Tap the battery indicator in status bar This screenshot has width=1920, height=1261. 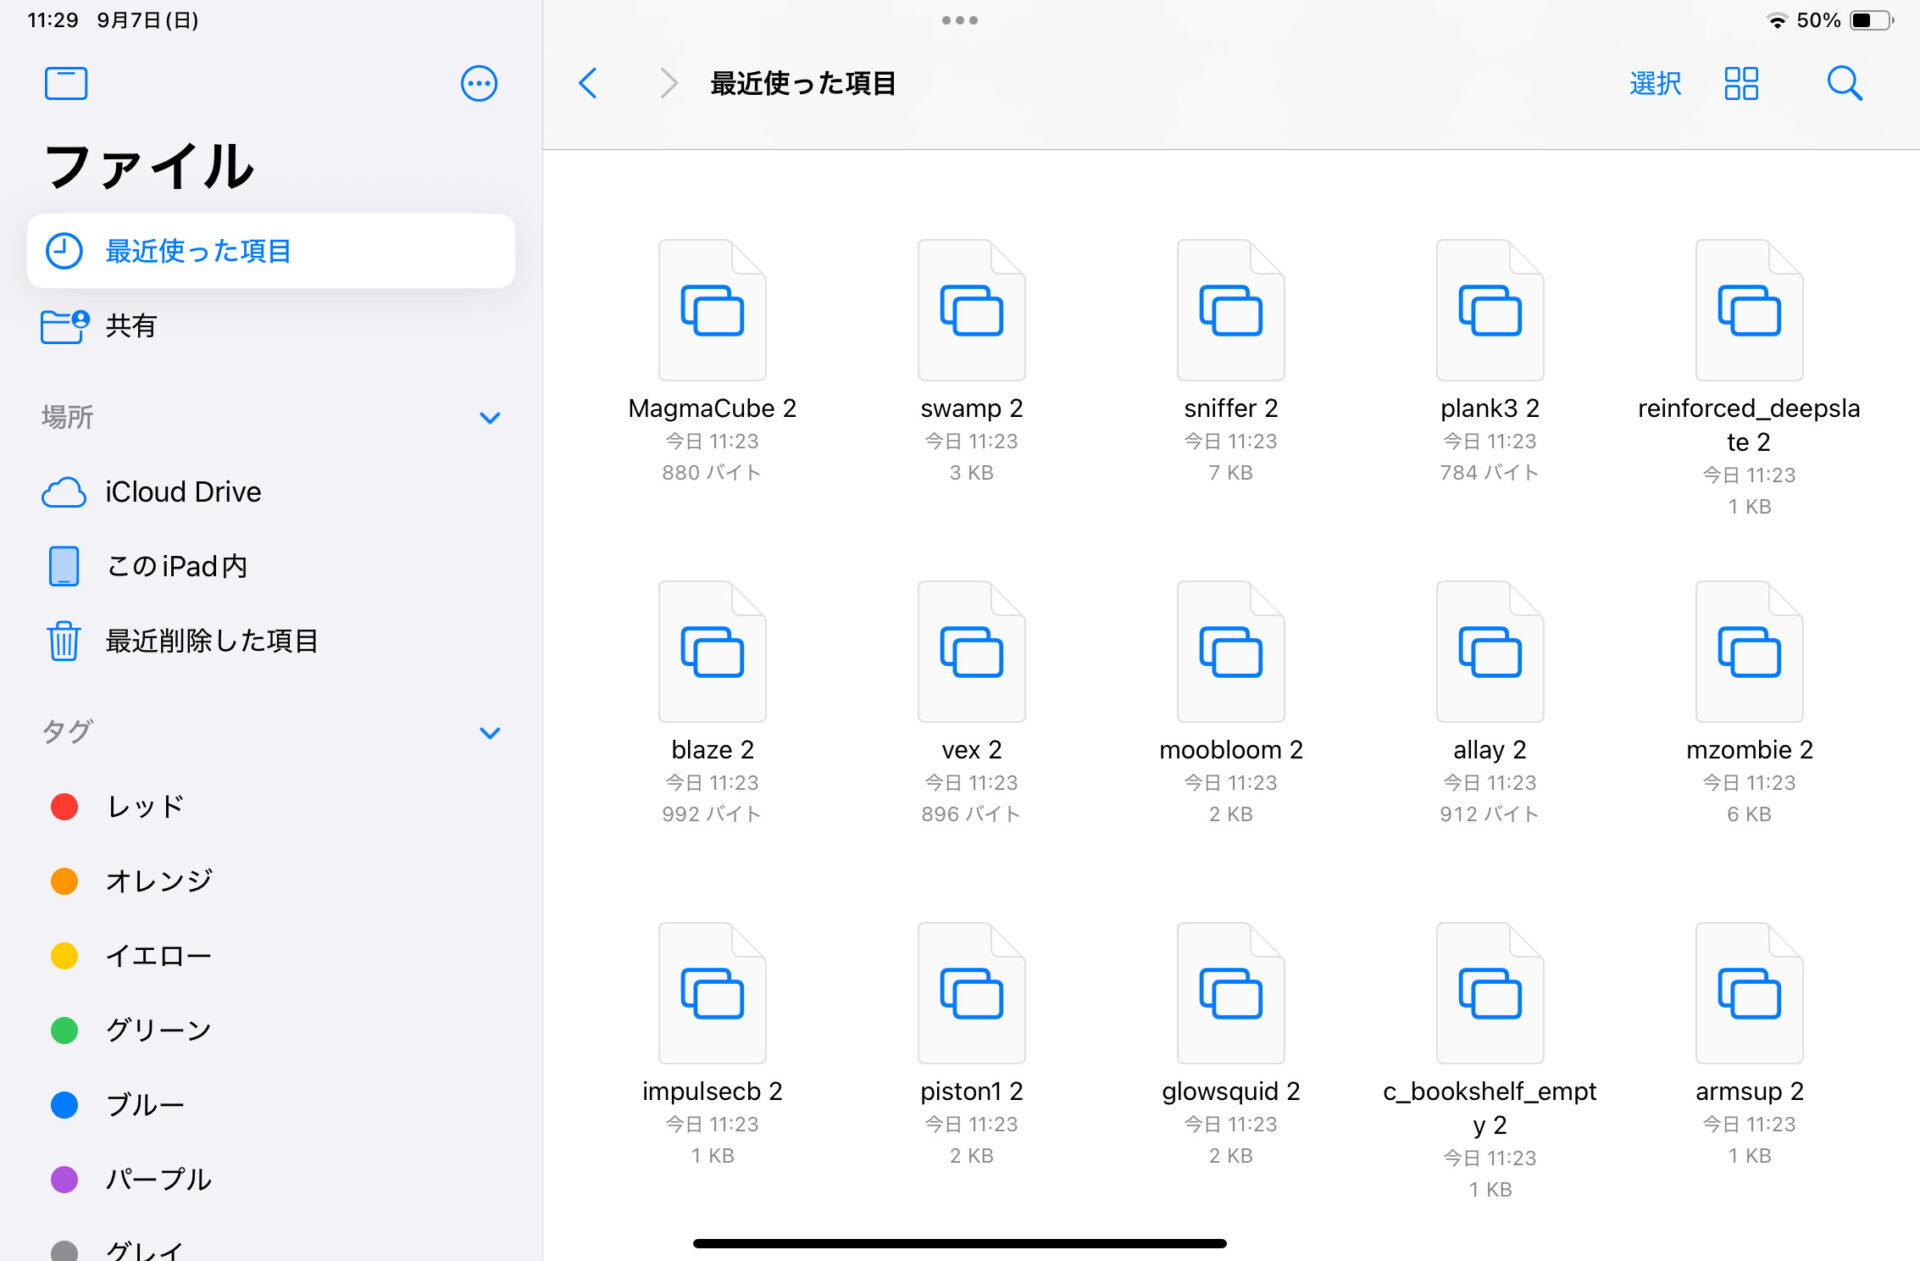pyautogui.click(x=1871, y=20)
